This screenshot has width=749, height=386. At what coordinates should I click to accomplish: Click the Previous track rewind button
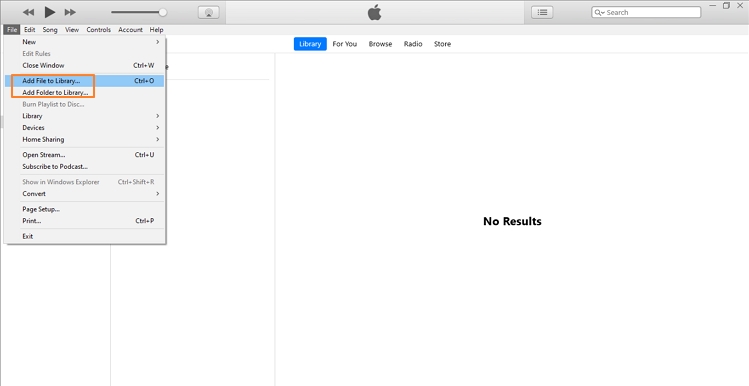click(28, 12)
